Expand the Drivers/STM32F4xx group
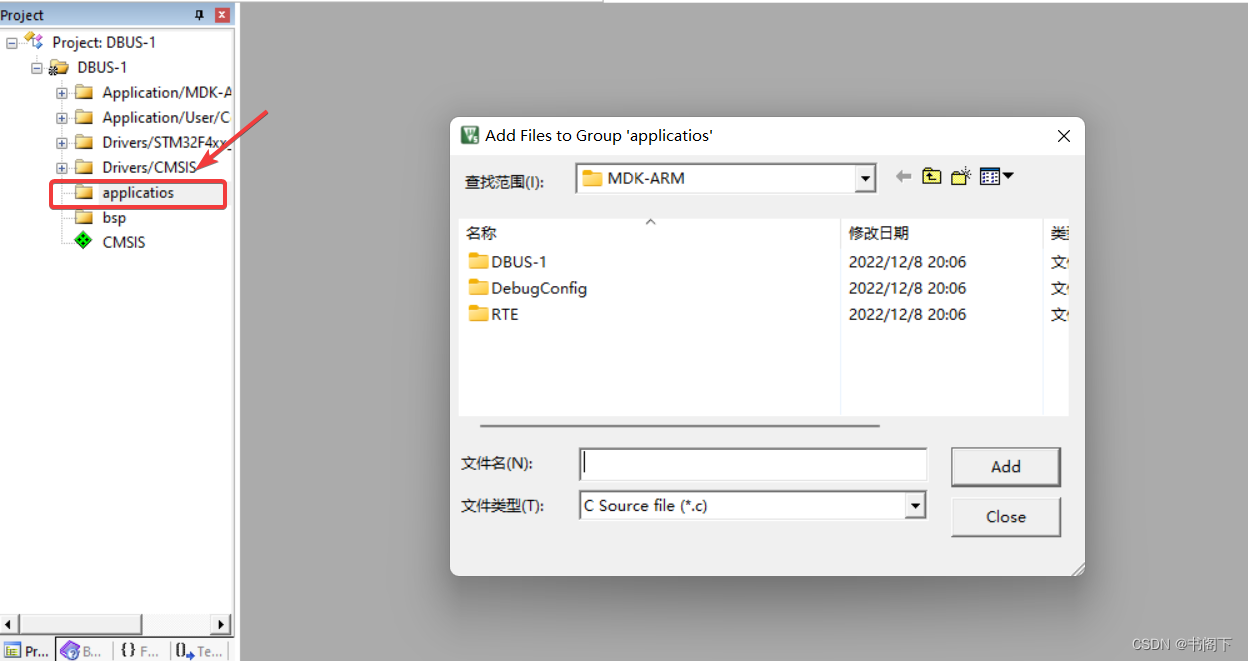1248x661 pixels. click(x=61, y=141)
